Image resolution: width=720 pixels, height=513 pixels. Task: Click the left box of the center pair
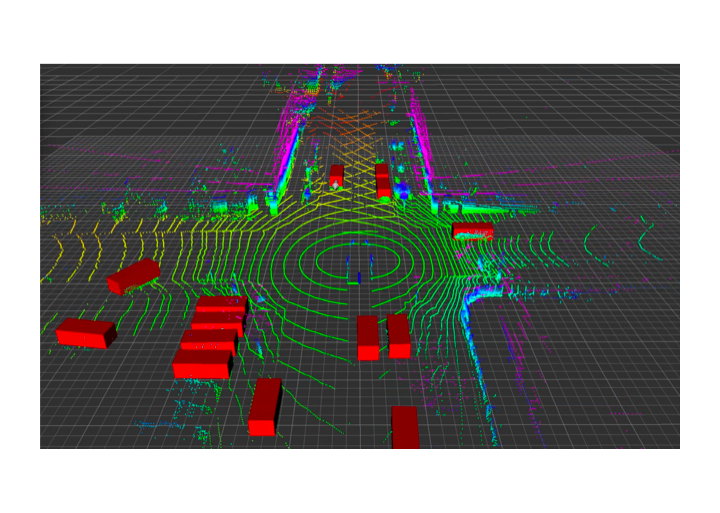(368, 338)
